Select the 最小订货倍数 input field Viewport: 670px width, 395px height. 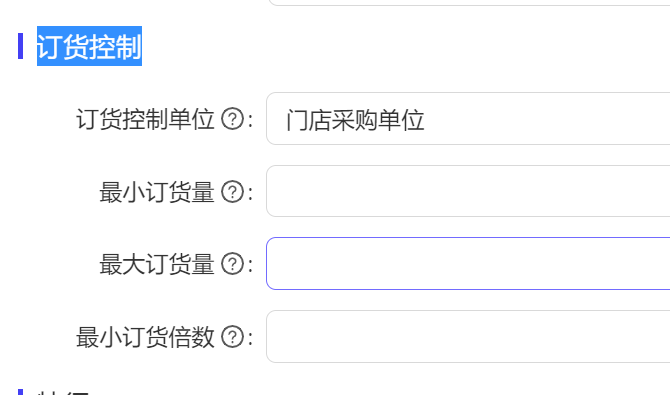coord(468,336)
